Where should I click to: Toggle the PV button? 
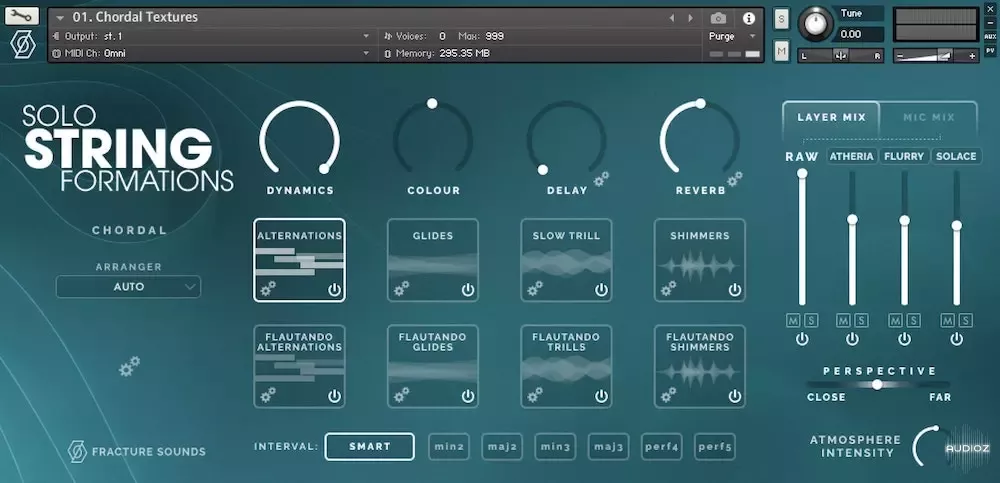pyautogui.click(x=990, y=50)
